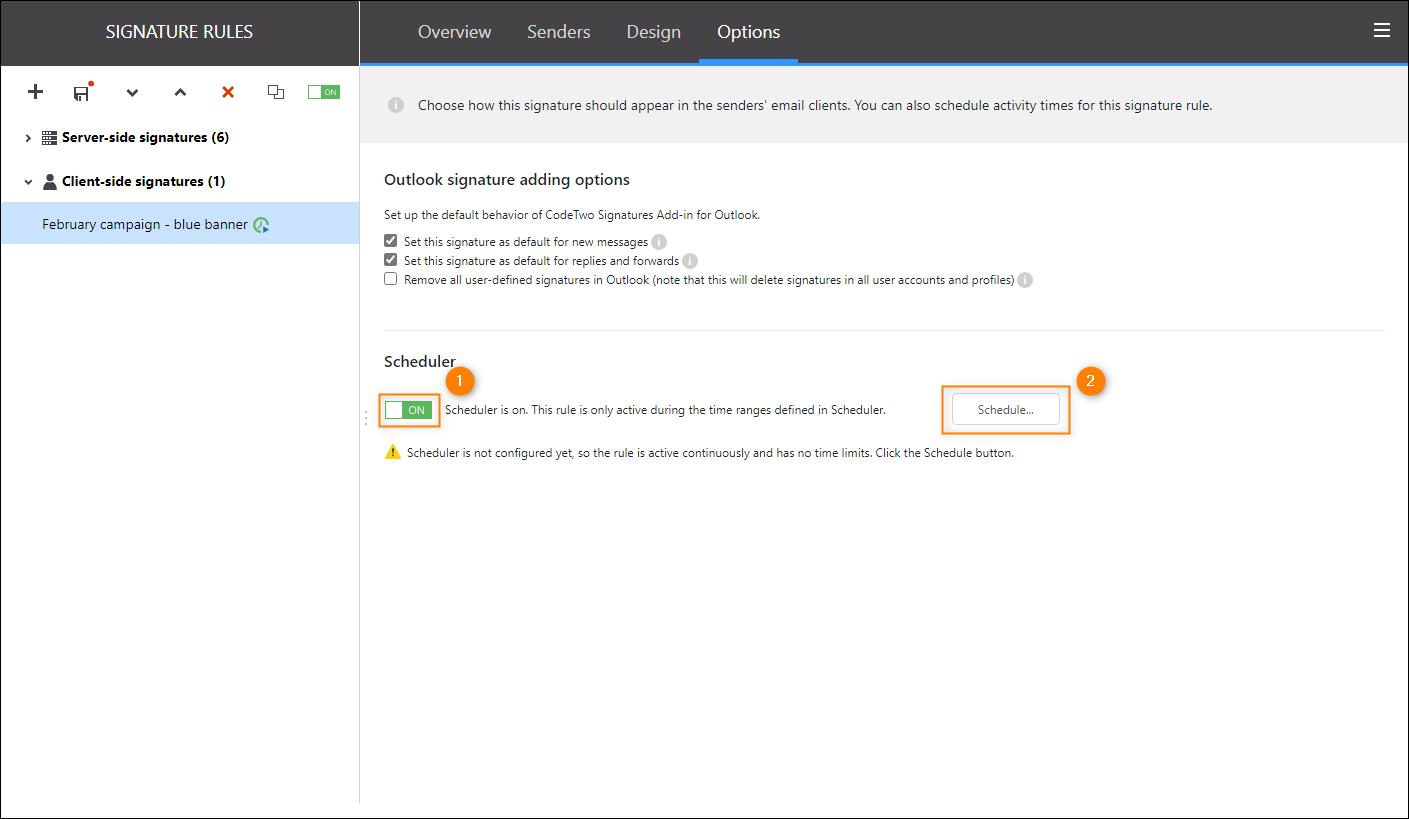Open the hamburger menu in the top-right corner

pos(1382,30)
